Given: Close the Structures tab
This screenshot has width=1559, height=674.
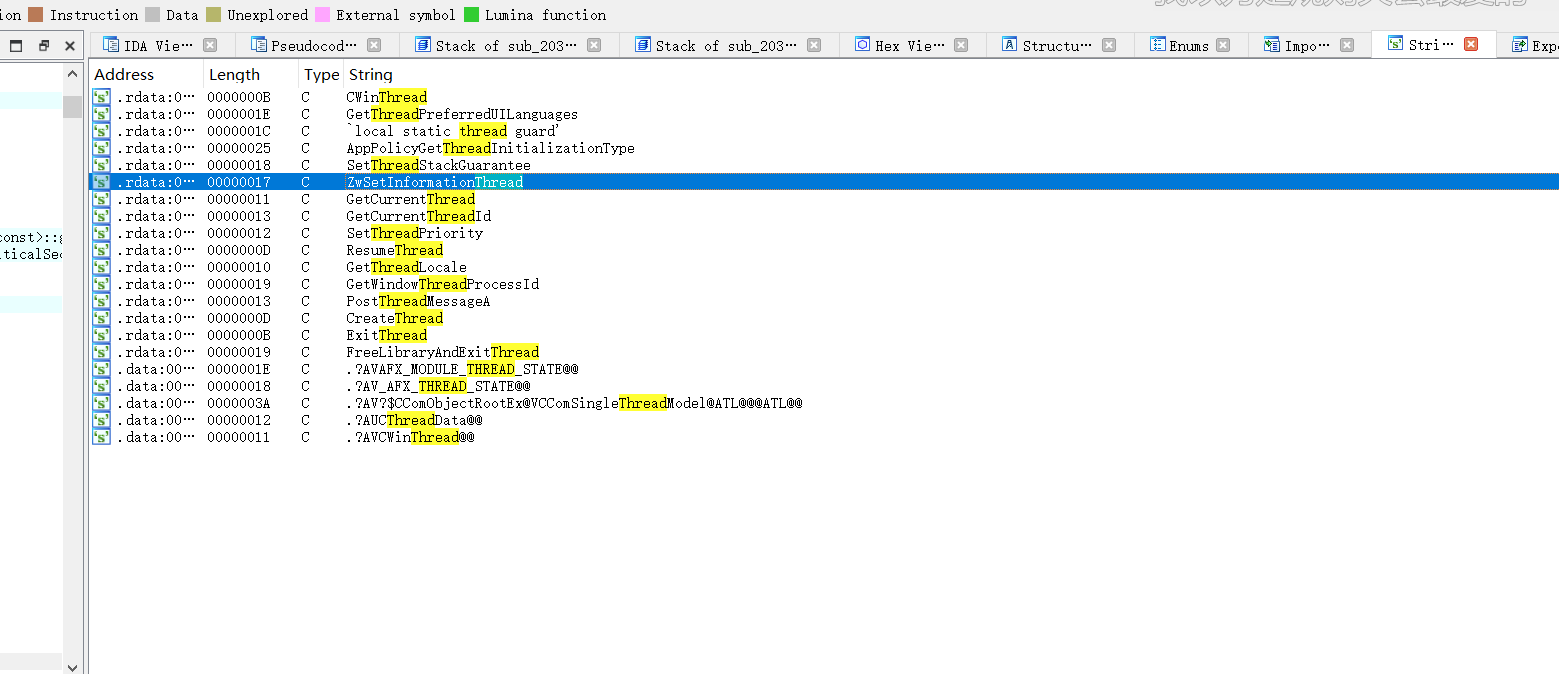Looking at the screenshot, I should coord(1109,45).
